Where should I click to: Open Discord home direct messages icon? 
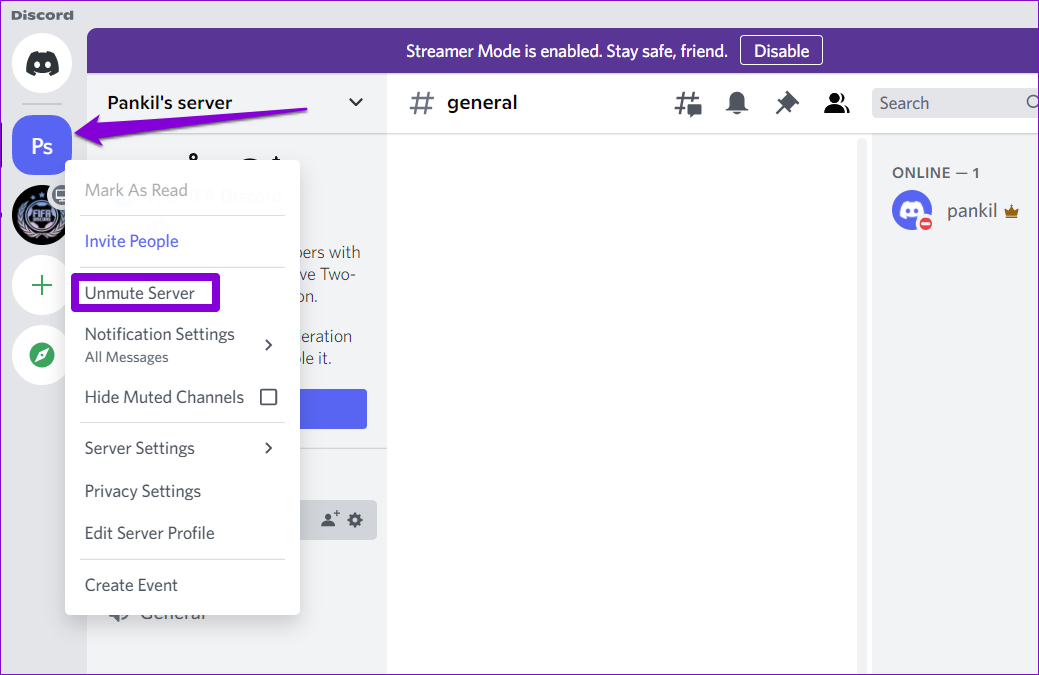(42, 64)
